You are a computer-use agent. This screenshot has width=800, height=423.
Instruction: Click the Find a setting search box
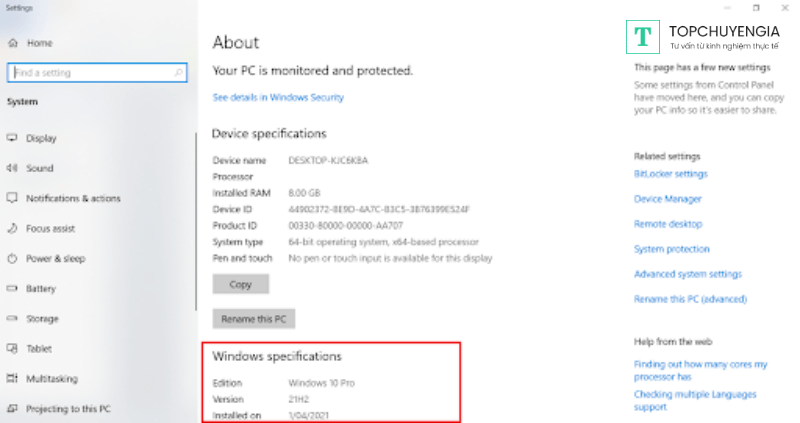pos(90,73)
